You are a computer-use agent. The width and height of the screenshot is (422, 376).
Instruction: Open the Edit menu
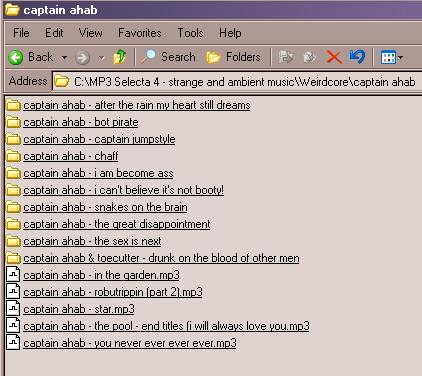click(54, 33)
